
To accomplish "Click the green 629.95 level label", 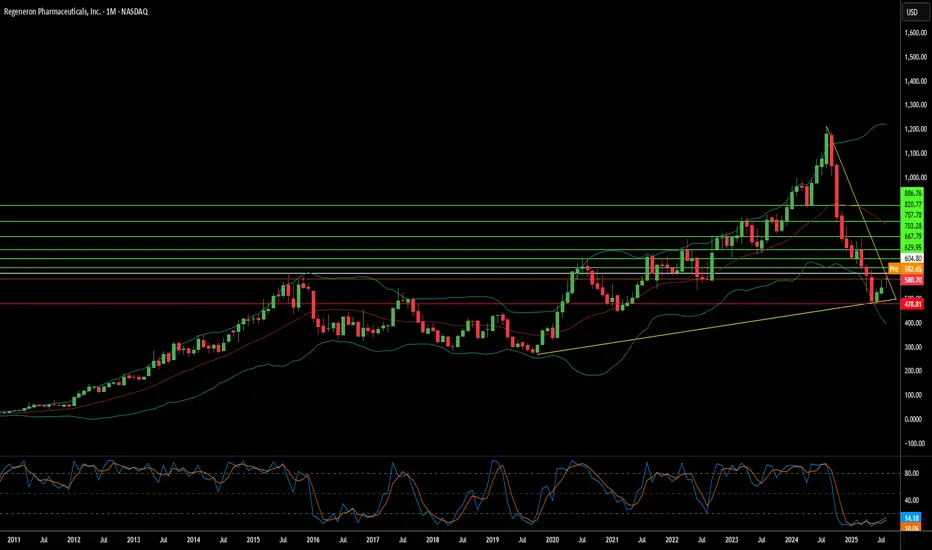I will click(x=912, y=247).
